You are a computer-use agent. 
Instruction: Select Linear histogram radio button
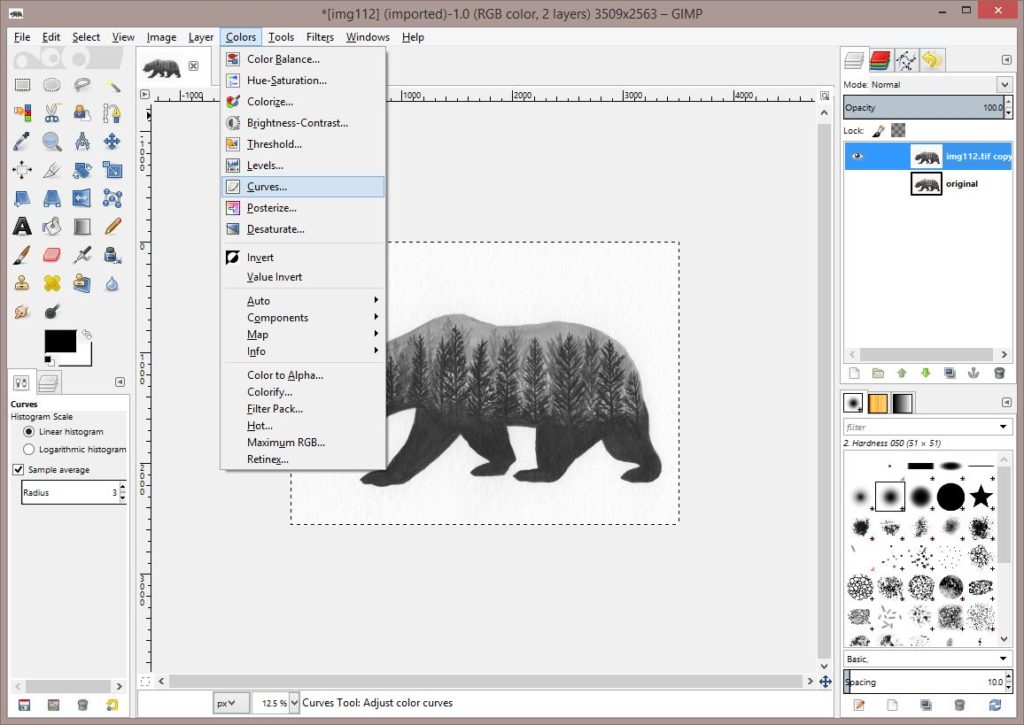[x=29, y=432]
